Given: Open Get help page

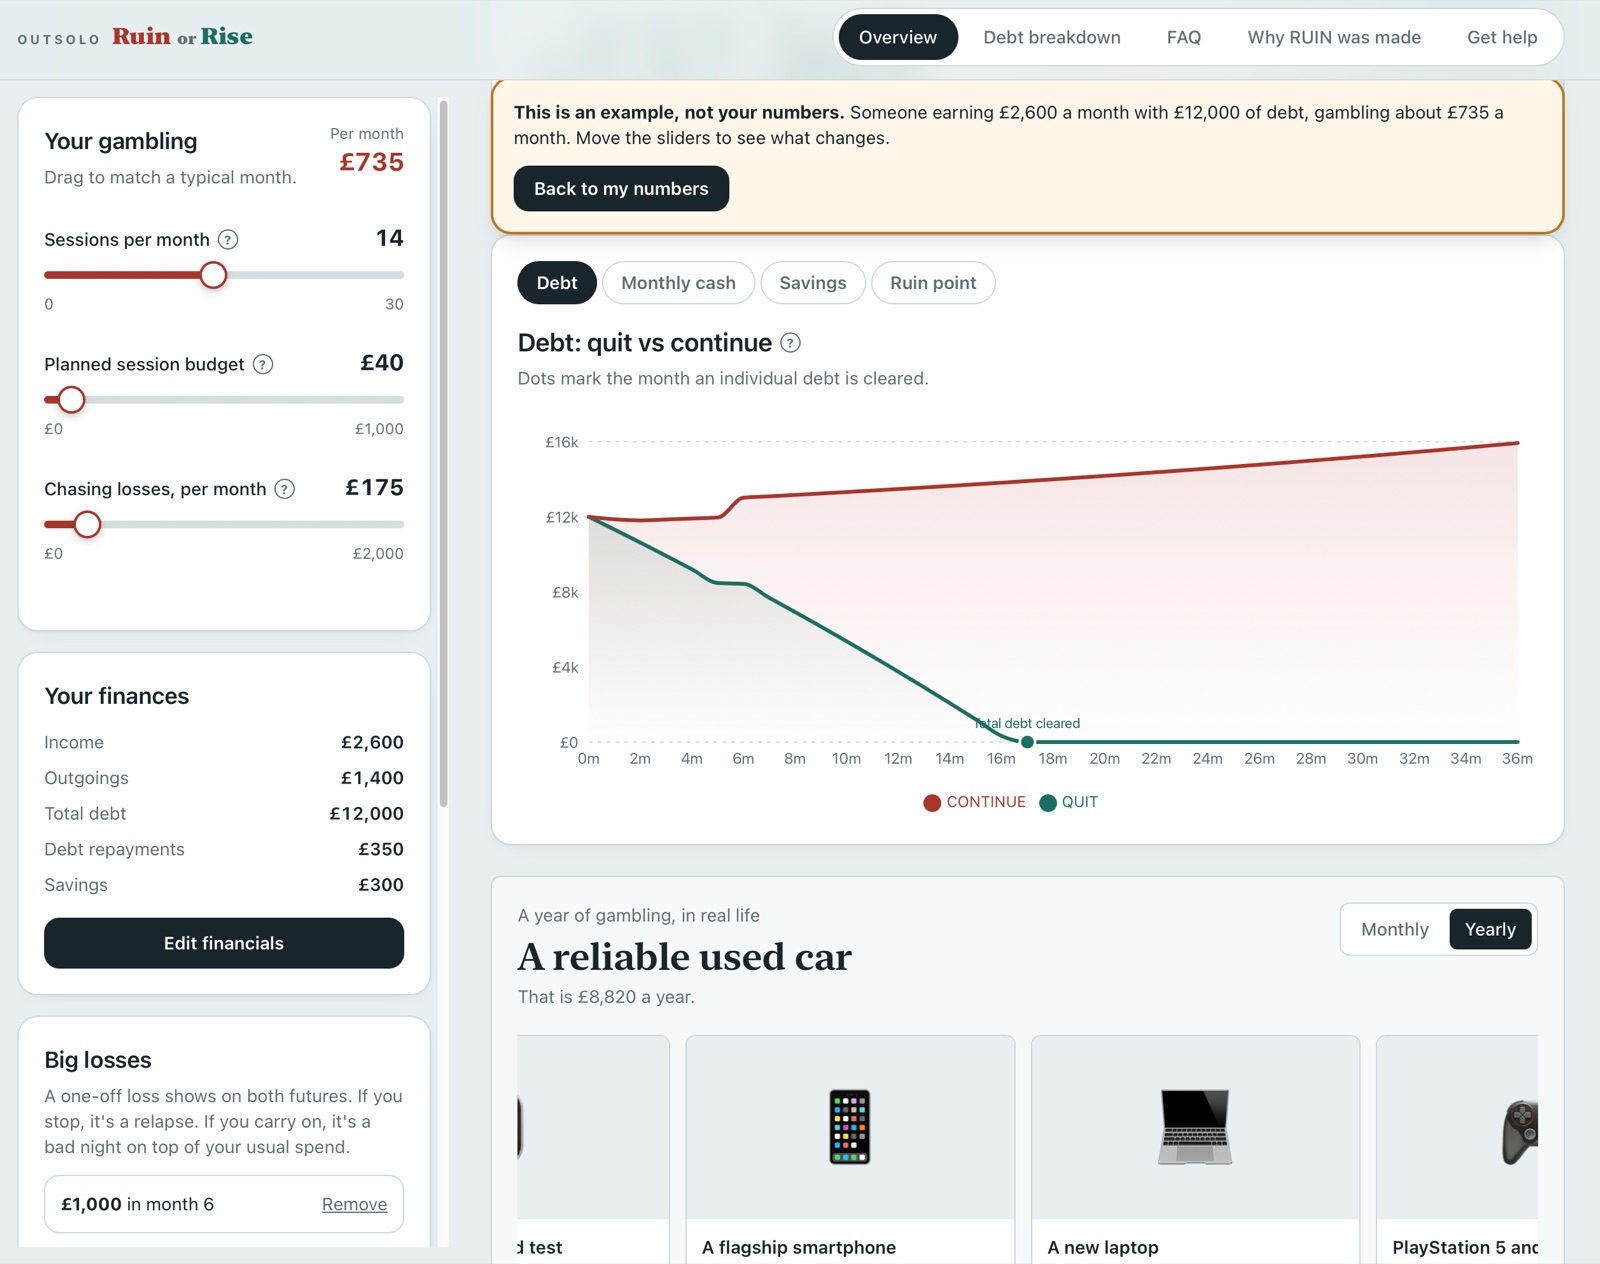Looking at the screenshot, I should [x=1501, y=37].
